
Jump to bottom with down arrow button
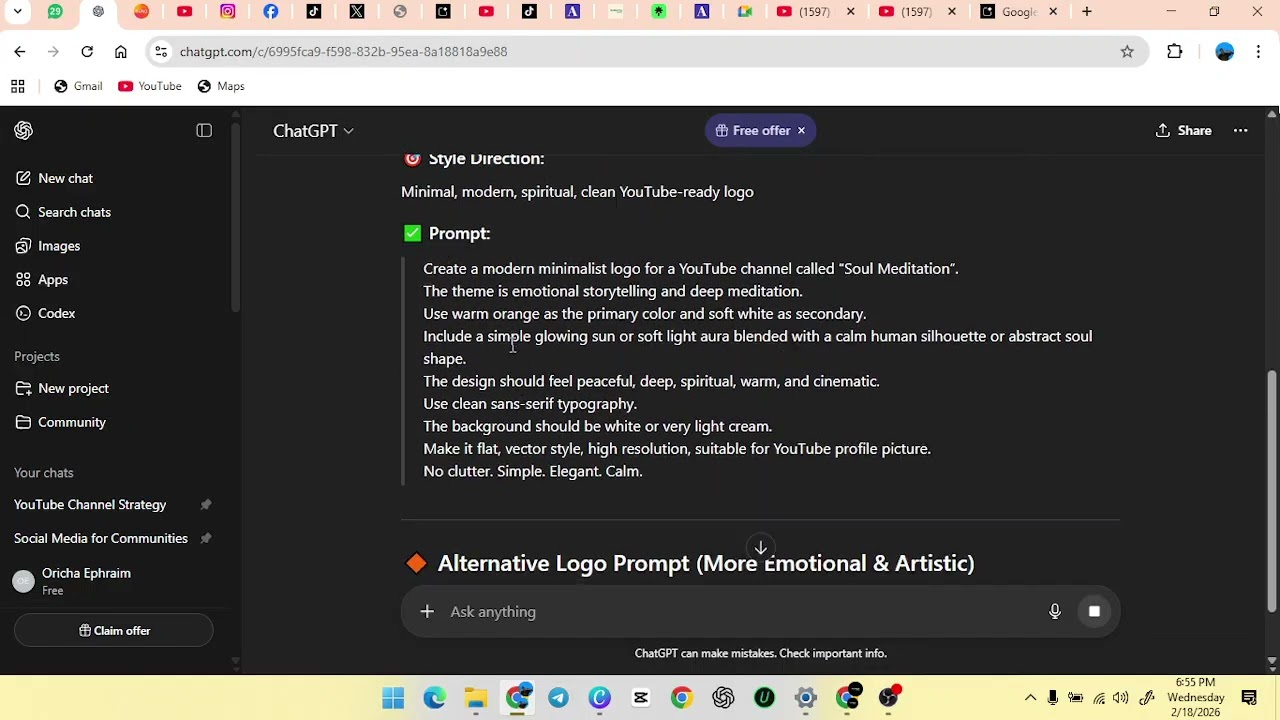760,548
